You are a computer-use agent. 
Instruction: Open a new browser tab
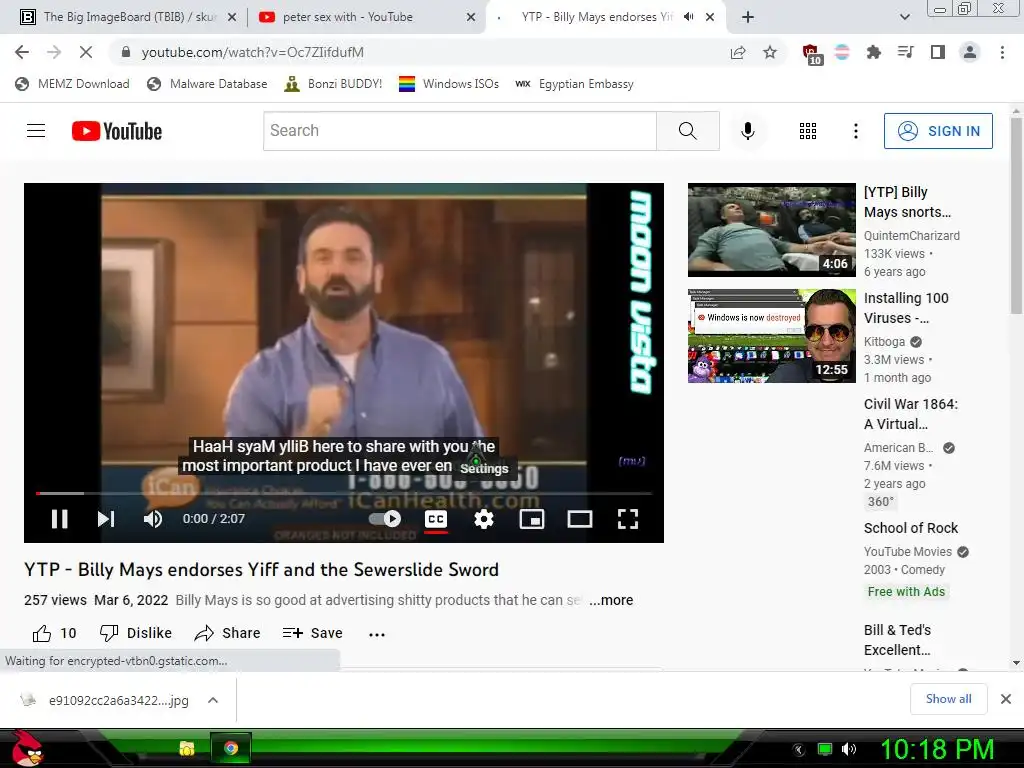[x=748, y=17]
